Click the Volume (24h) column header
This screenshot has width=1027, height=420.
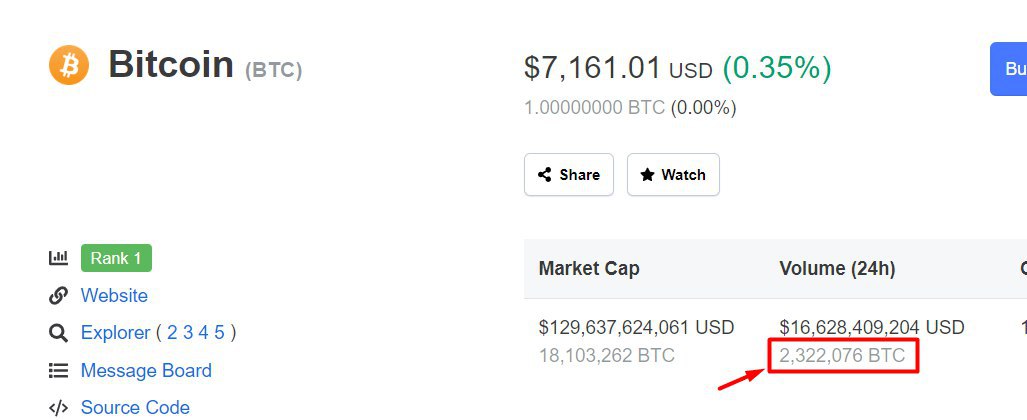click(x=837, y=269)
